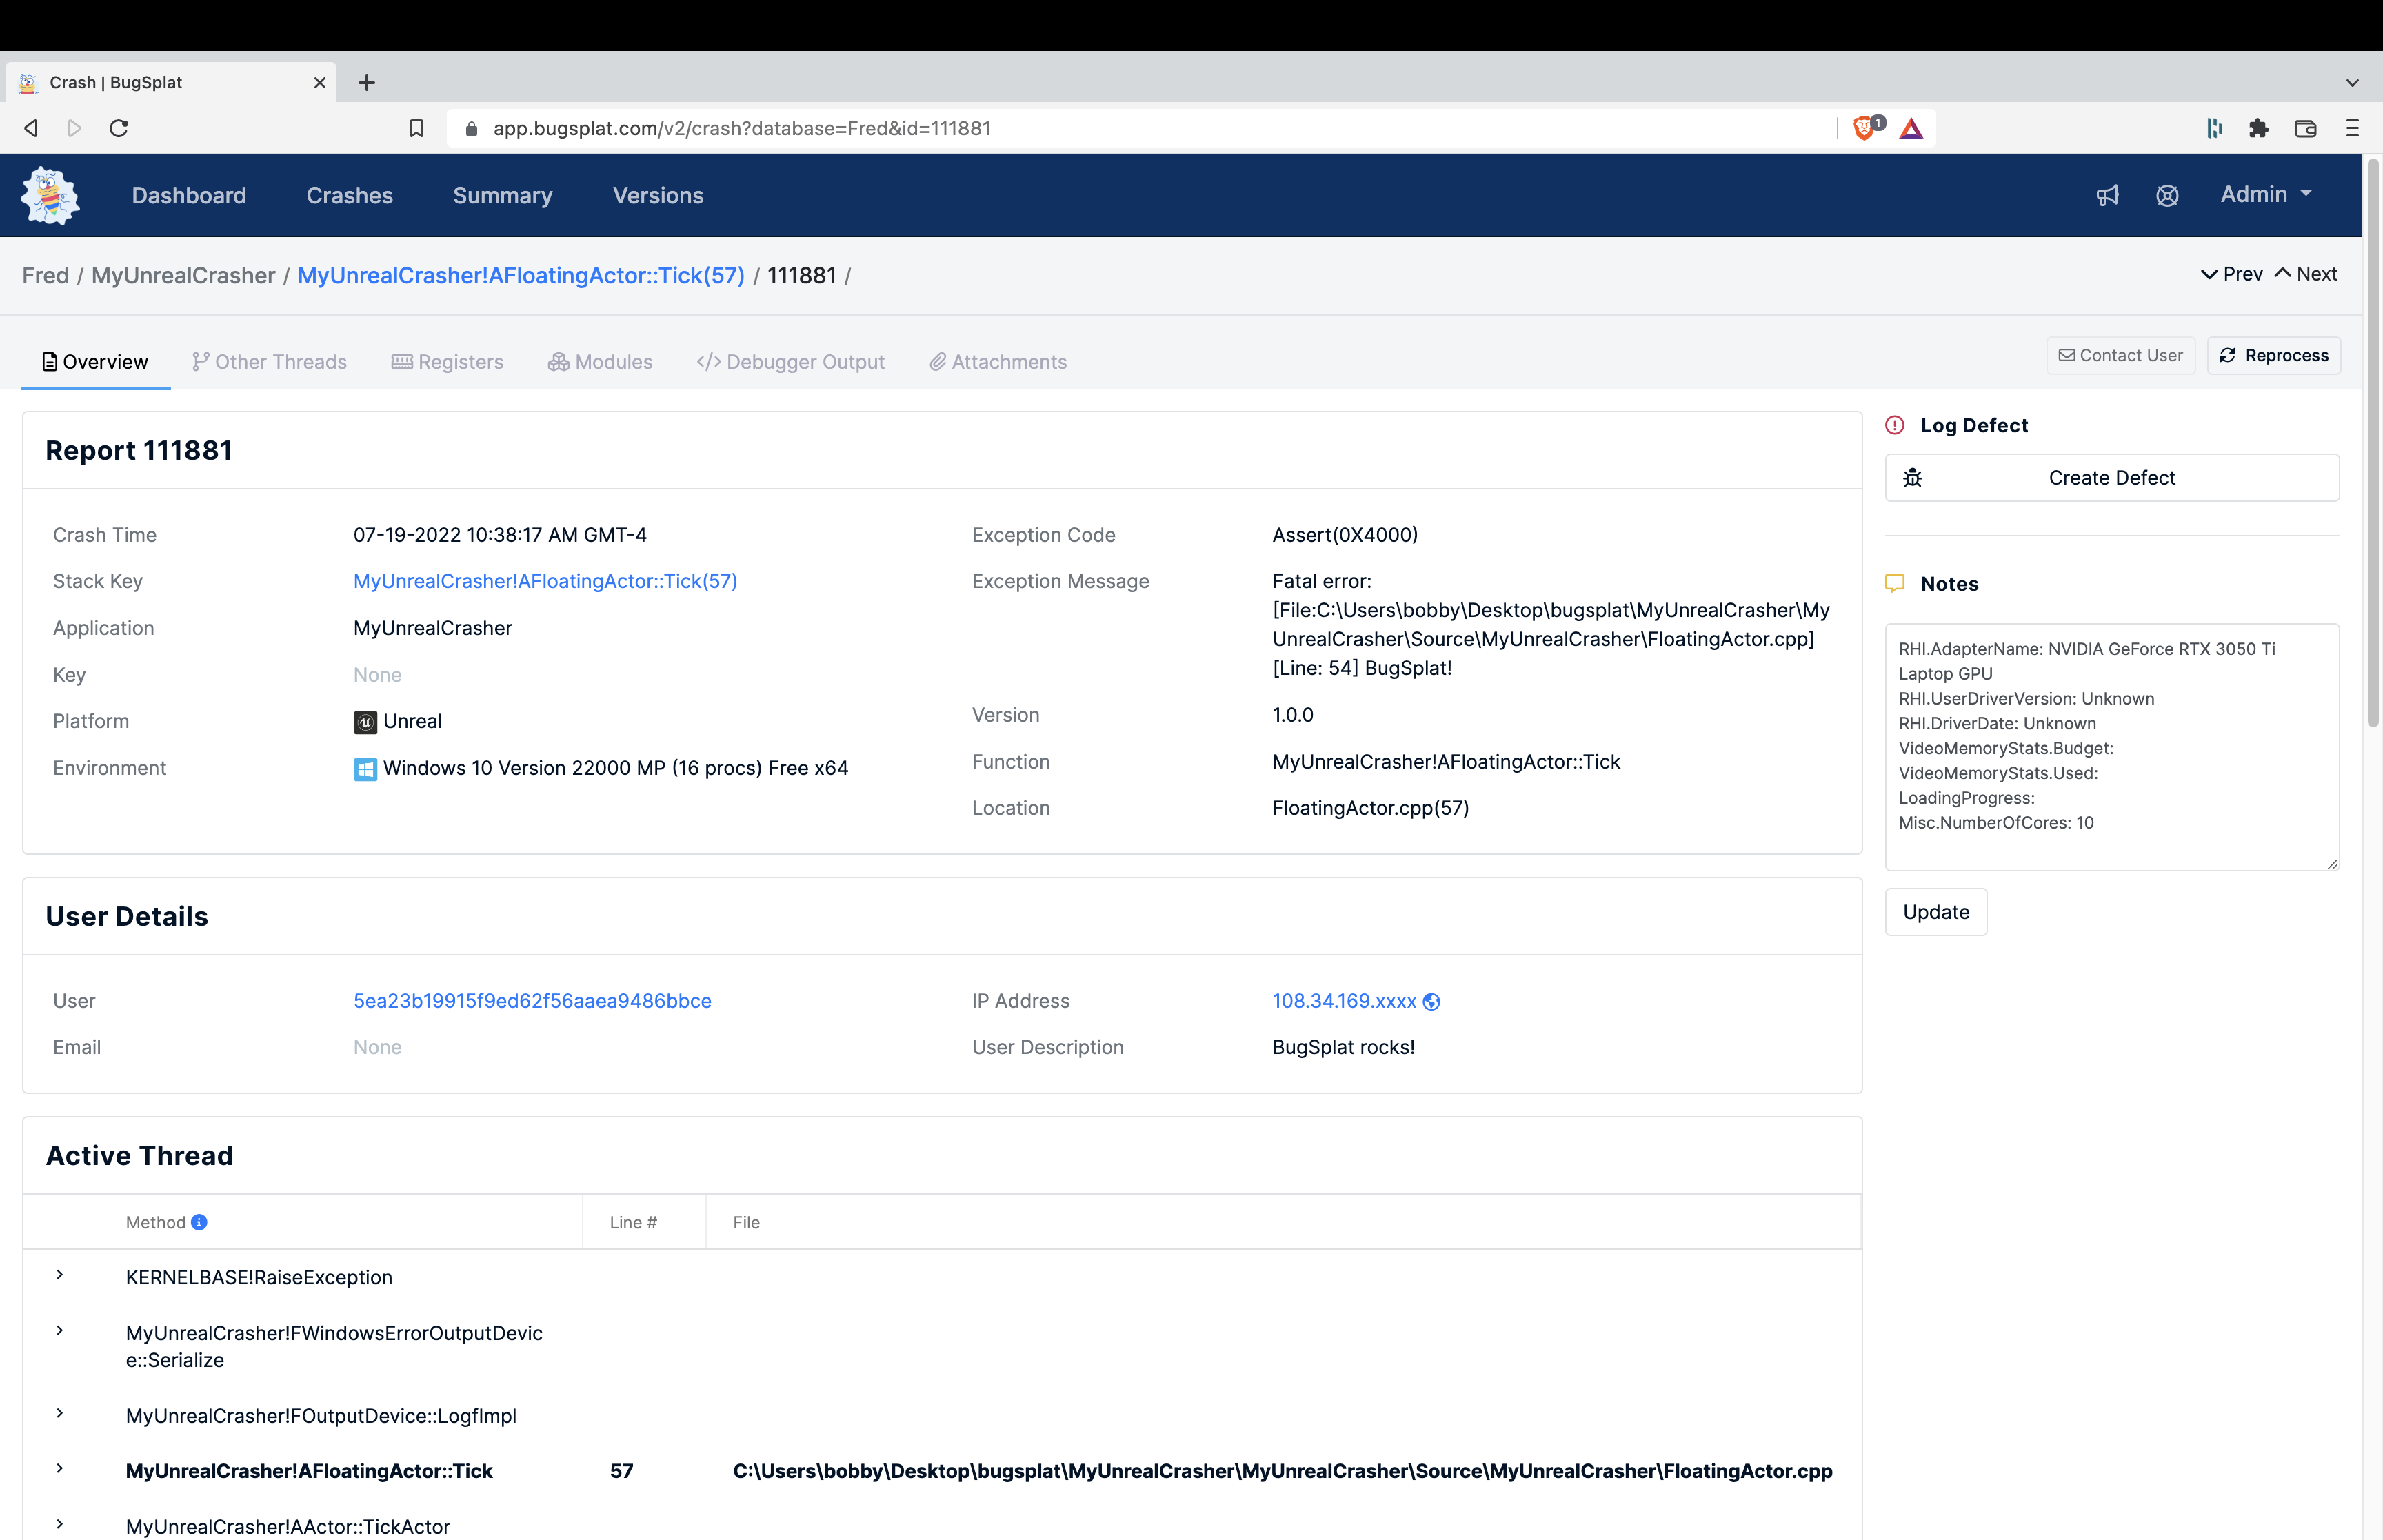Select the Overview tab

95,362
